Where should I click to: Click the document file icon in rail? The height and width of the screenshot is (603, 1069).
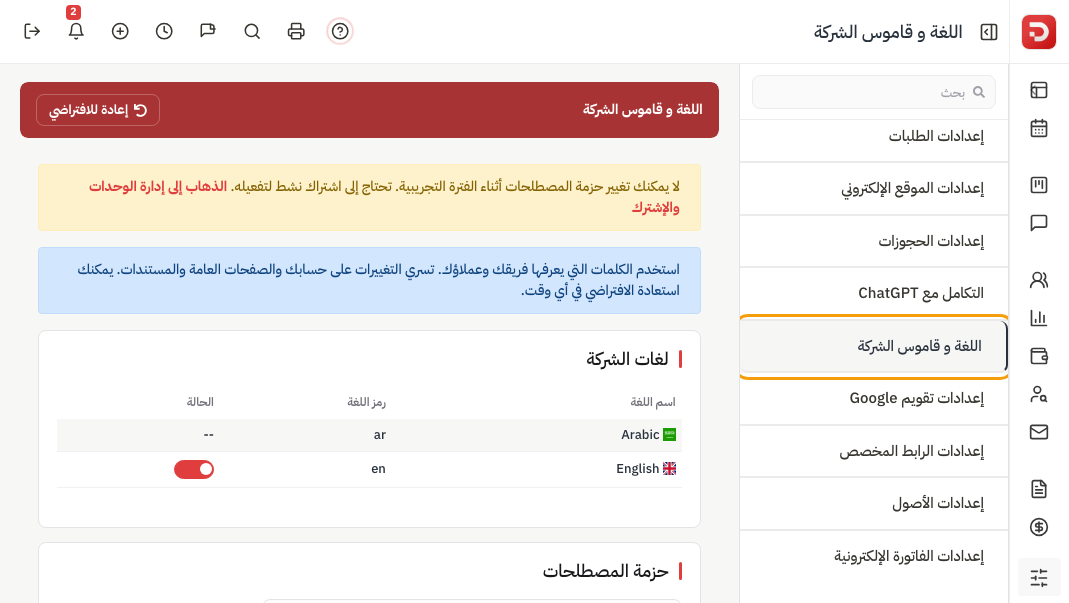(1038, 488)
